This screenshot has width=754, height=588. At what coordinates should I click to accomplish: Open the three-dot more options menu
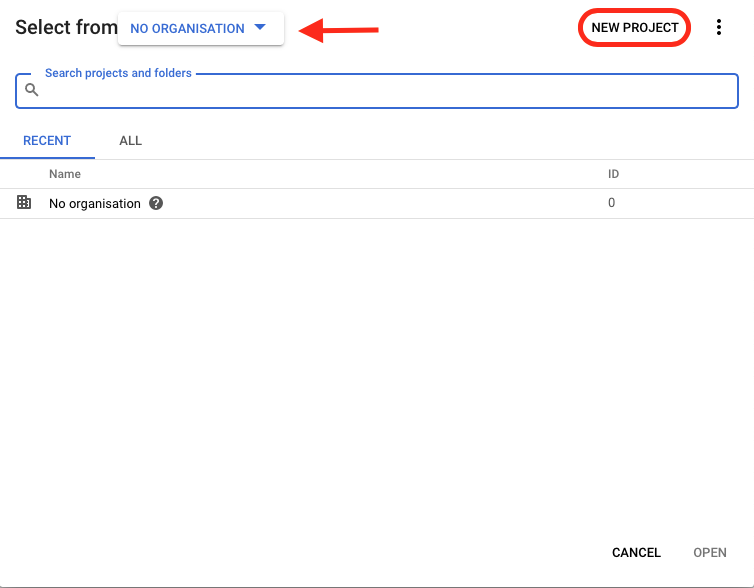[x=718, y=27]
